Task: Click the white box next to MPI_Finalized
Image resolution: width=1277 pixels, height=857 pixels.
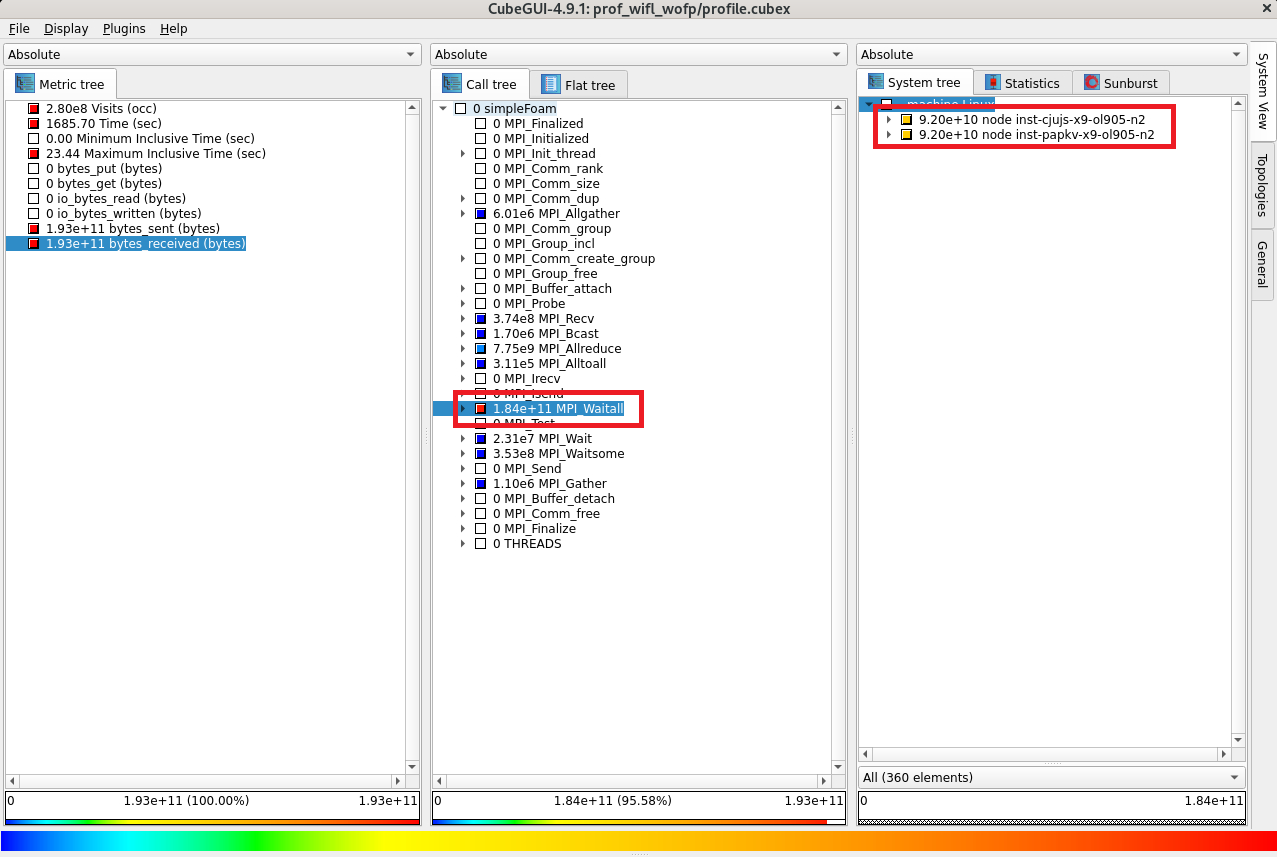Action: pos(481,124)
